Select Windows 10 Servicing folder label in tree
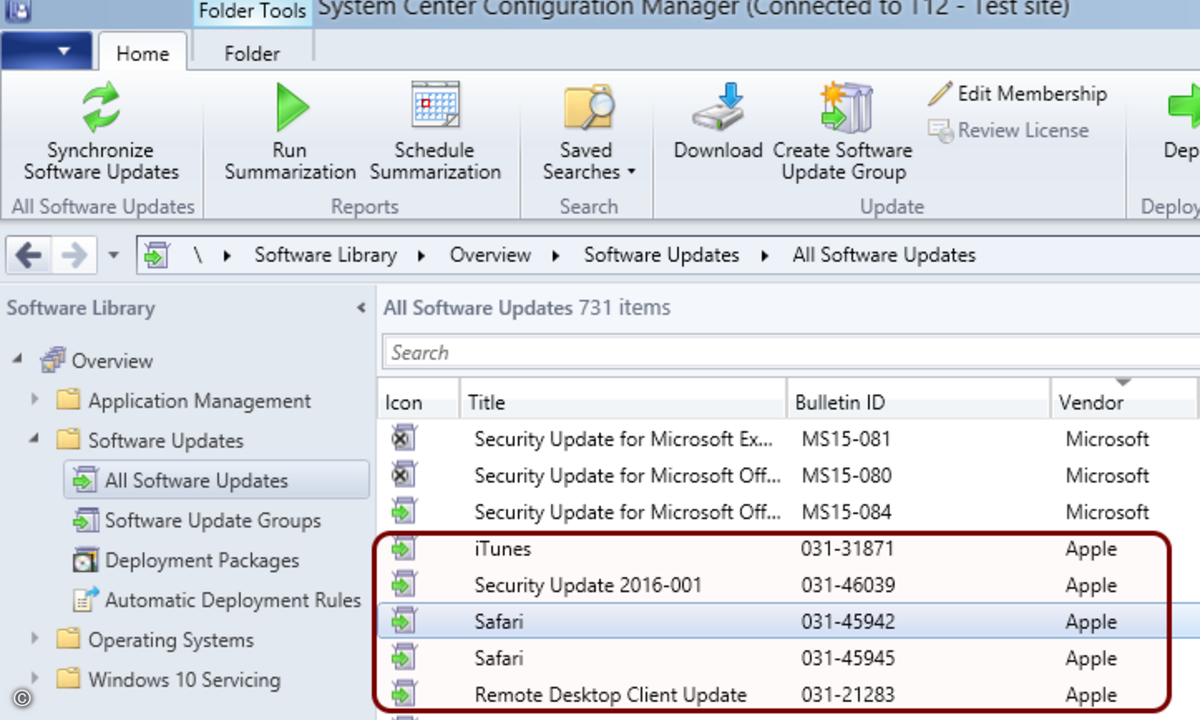 pos(184,680)
